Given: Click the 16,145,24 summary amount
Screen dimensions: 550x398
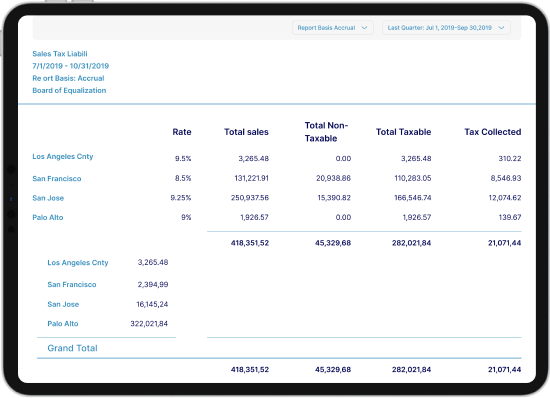Looking at the screenshot, I should click(152, 304).
